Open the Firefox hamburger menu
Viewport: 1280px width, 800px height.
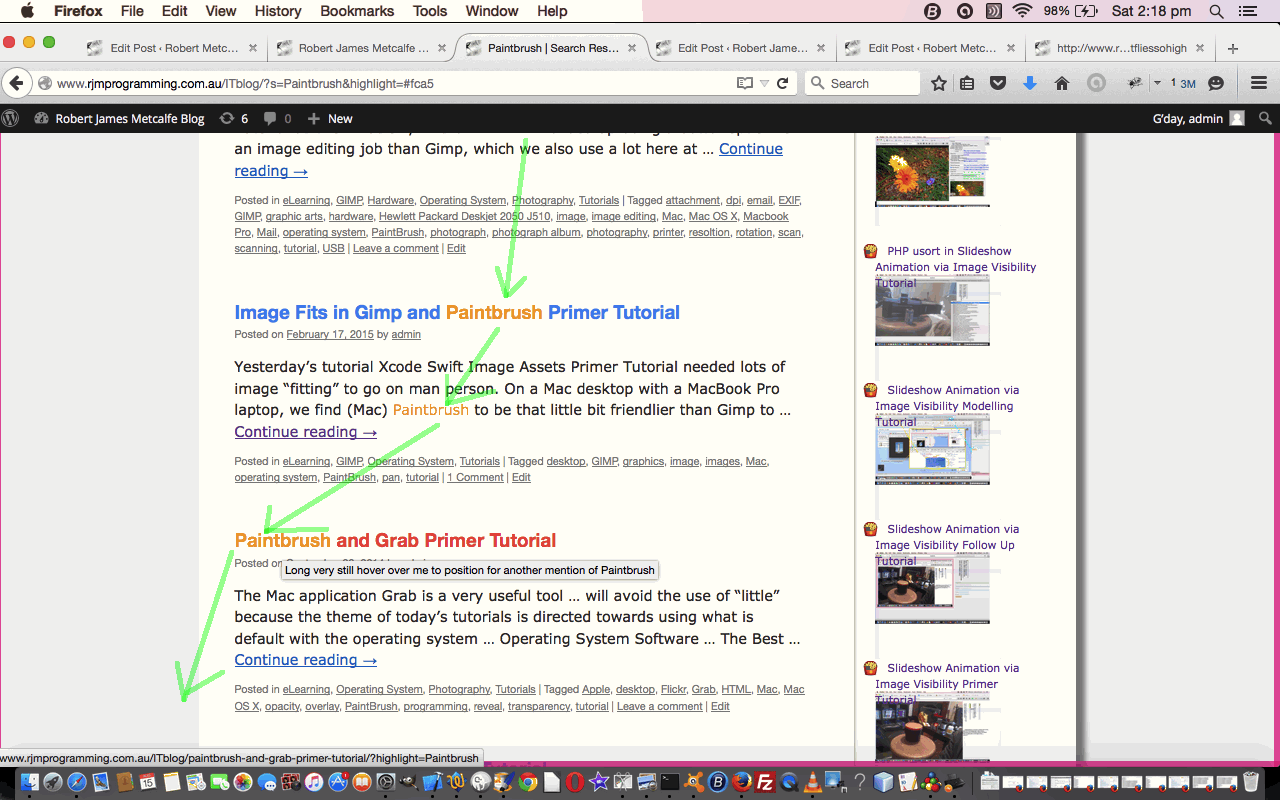tap(1260, 84)
